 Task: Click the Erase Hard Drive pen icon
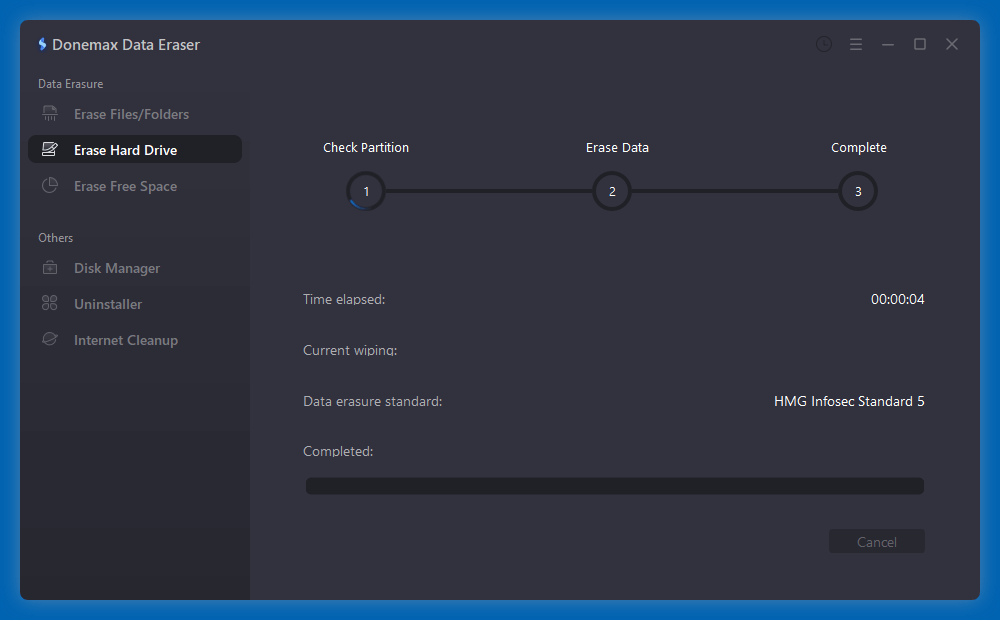(49, 148)
